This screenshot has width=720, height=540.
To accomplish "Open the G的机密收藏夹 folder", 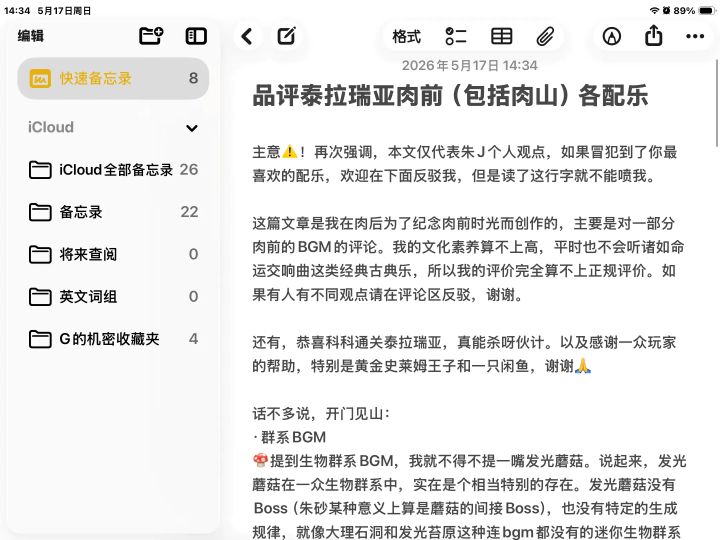I will point(113,339).
